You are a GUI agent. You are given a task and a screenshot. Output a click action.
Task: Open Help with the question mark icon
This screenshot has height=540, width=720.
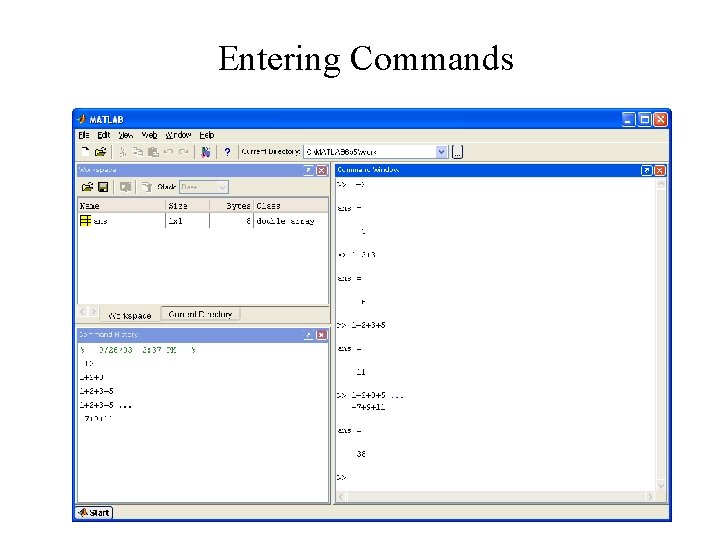(227, 152)
